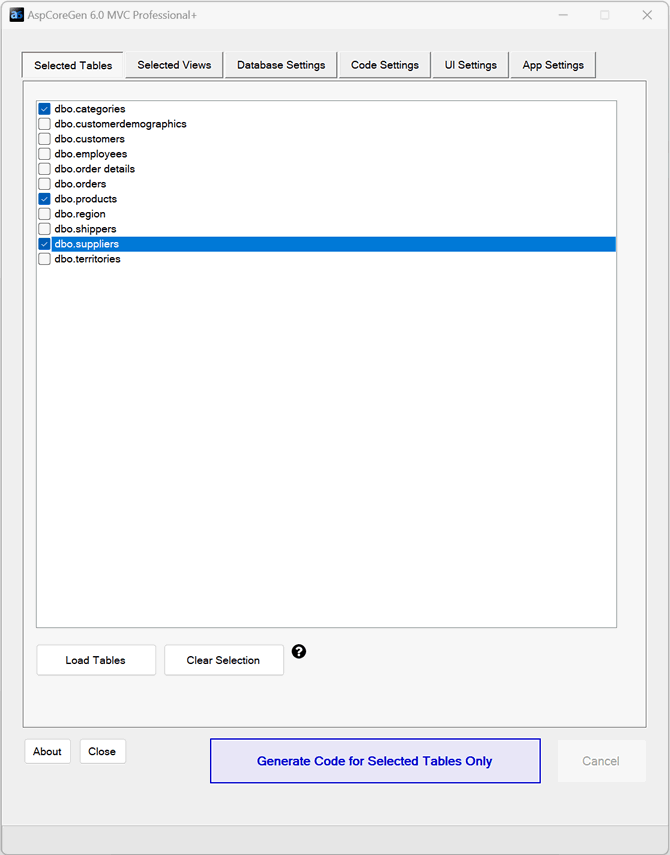The image size is (670, 855).
Task: Enable the dbo.employees checkbox
Action: (45, 154)
